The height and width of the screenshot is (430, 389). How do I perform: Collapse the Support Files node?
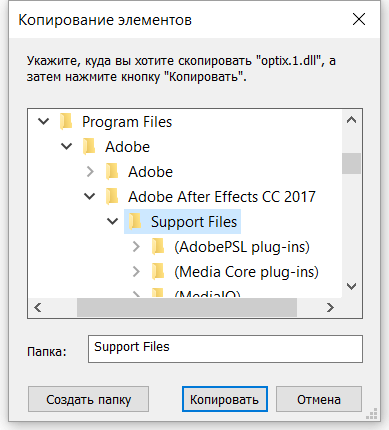tap(112, 222)
